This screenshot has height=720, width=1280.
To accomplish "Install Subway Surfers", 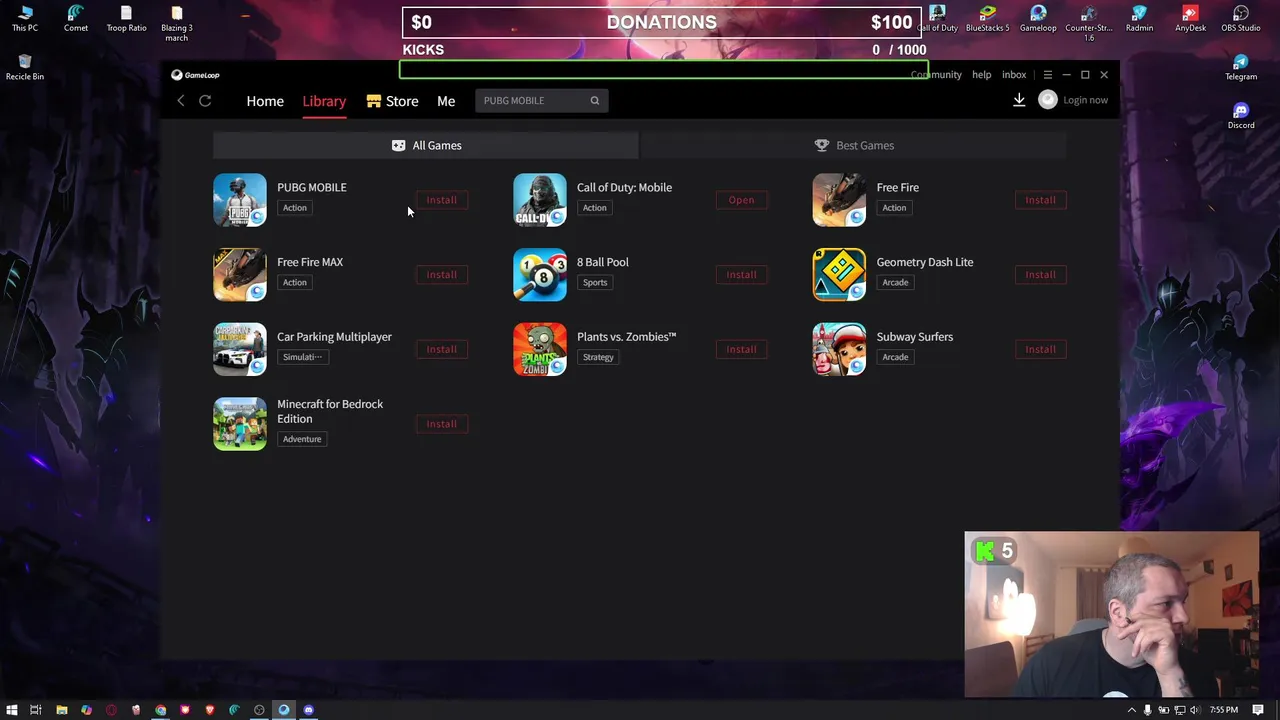I will click(x=1040, y=349).
